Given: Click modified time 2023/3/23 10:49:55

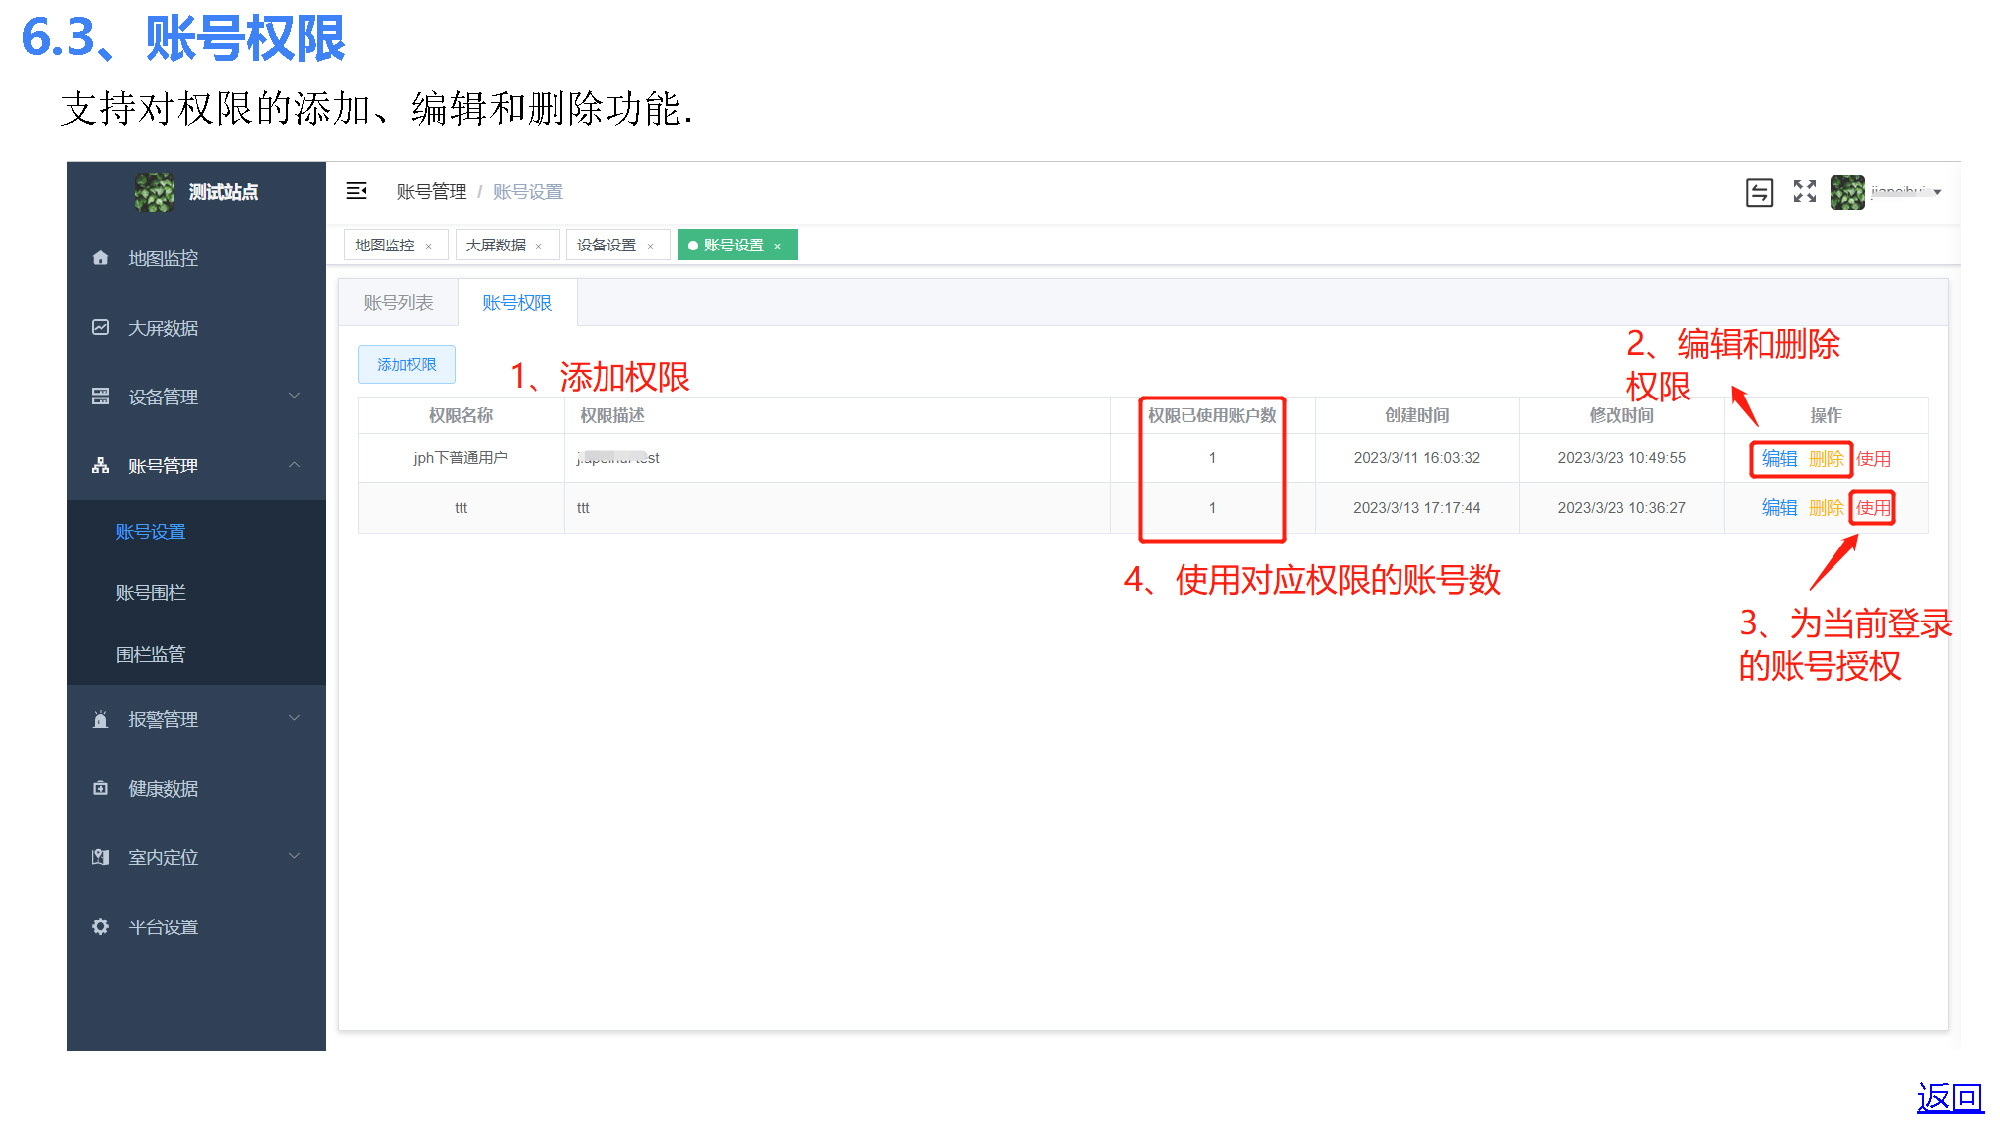Looking at the screenshot, I should point(1621,458).
